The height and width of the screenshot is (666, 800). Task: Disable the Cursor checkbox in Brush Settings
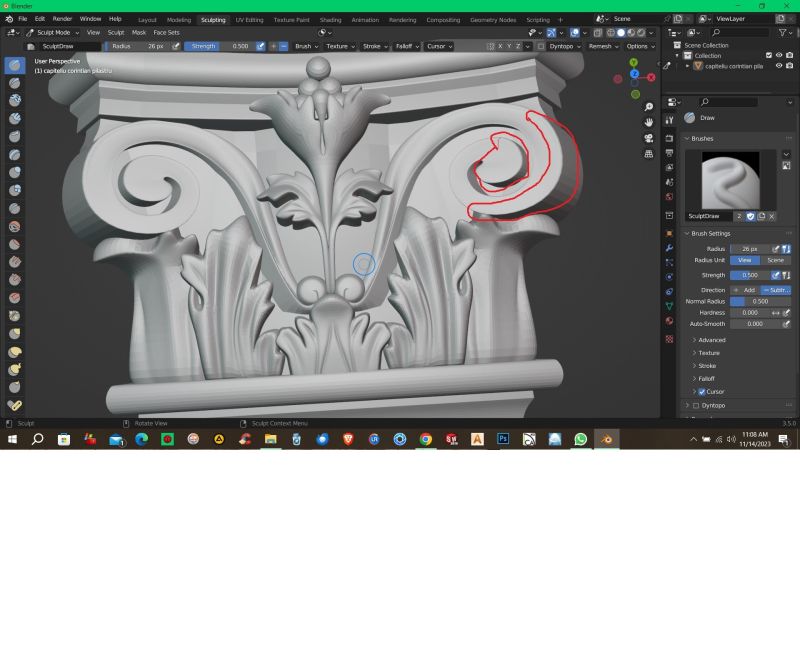click(702, 391)
